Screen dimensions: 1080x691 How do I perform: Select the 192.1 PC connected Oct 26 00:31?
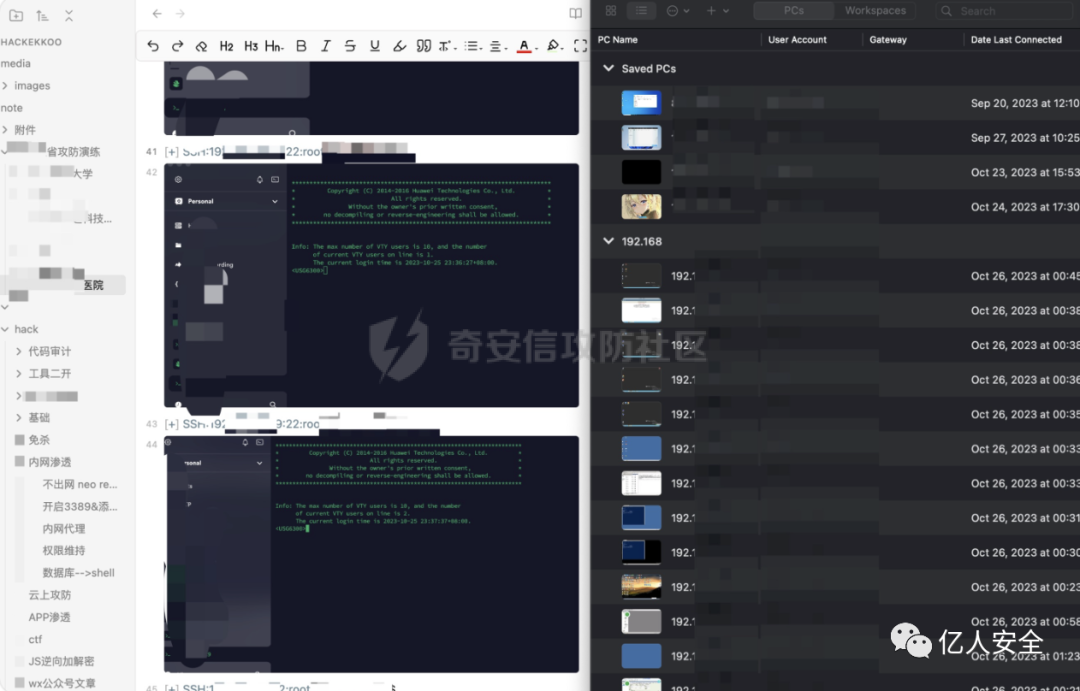(x=835, y=518)
